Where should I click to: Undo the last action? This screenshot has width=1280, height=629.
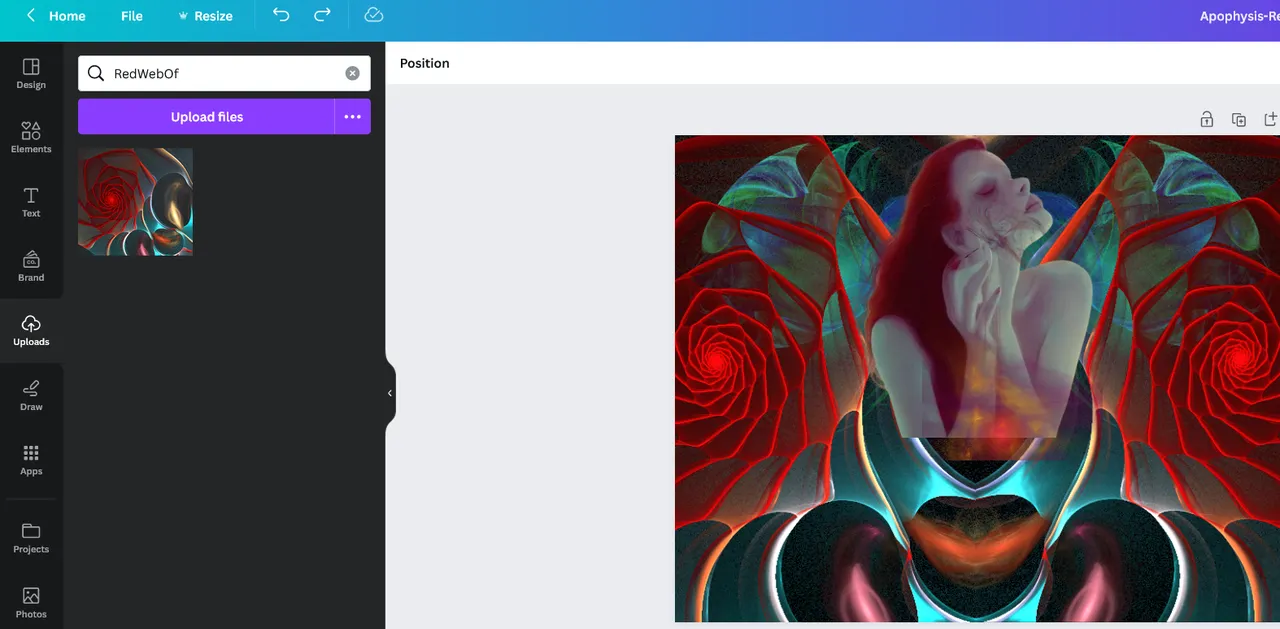tap(281, 15)
